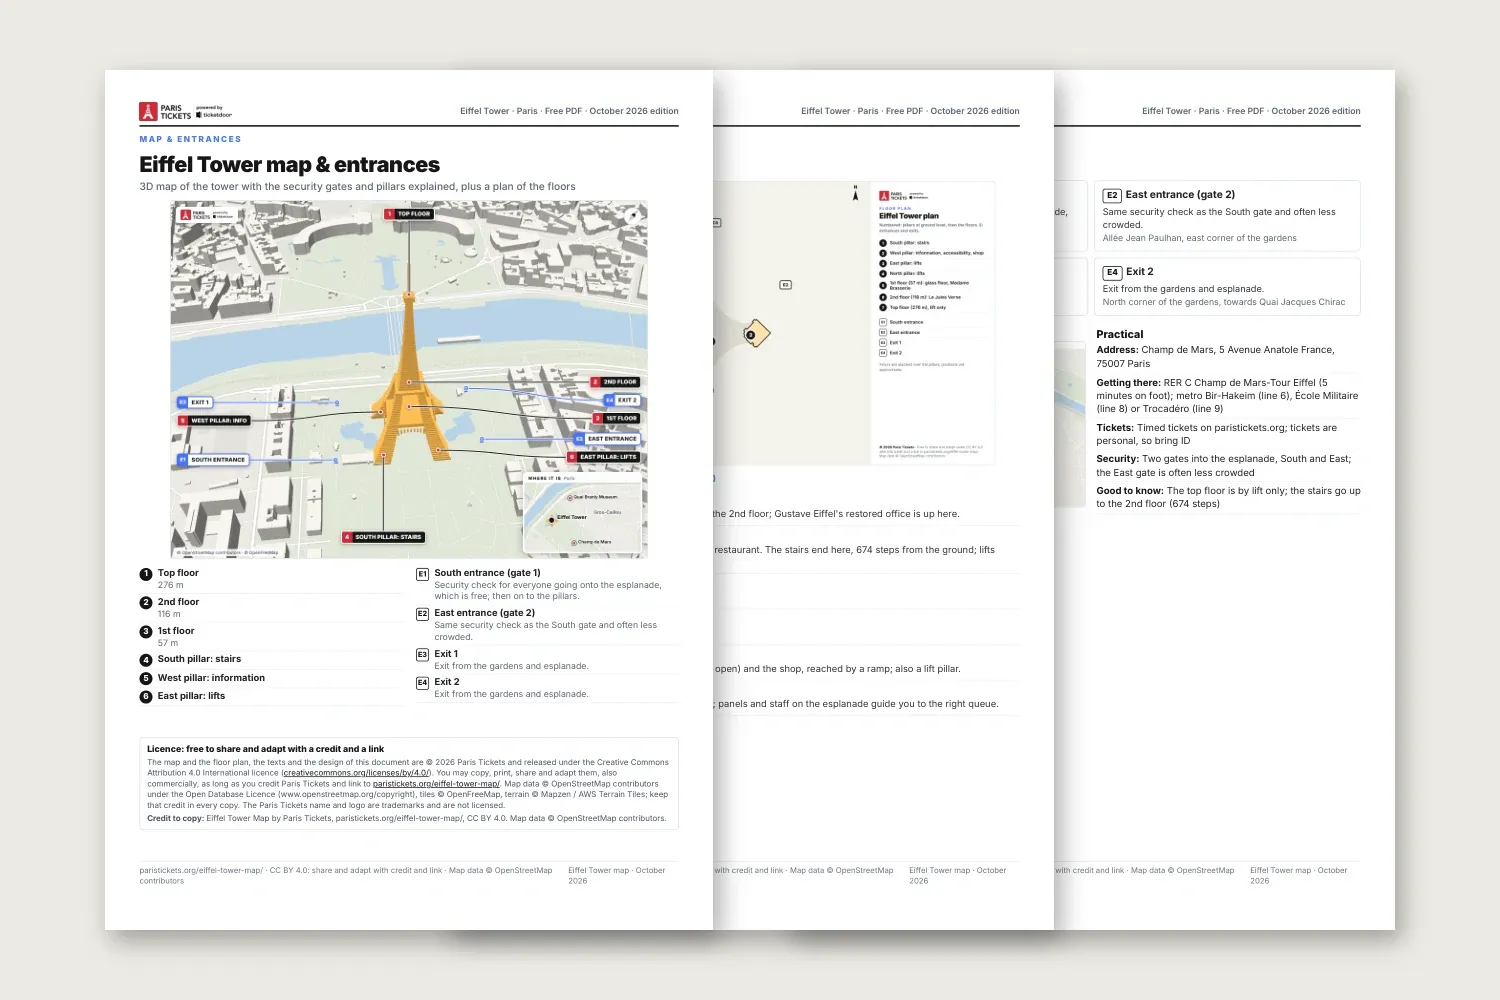Select EAST PILLAR: LIFTS label on the map

point(603,457)
